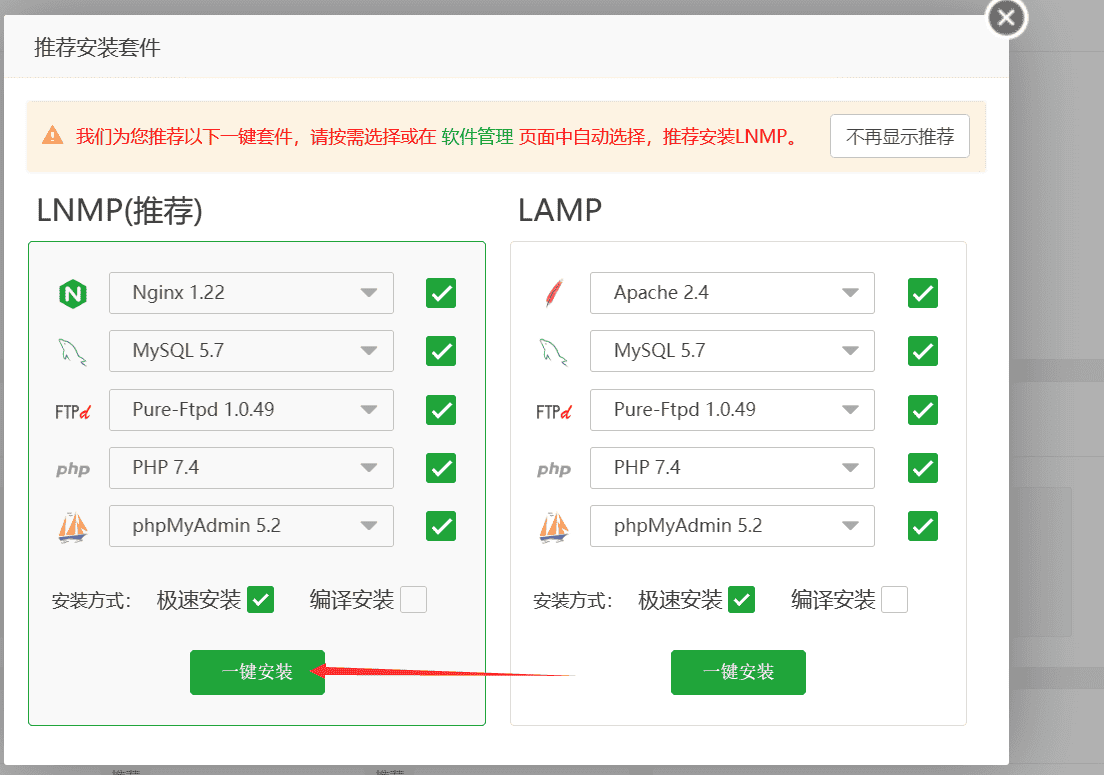Click the php logo icon in LNMP
The height and width of the screenshot is (775, 1104).
(x=73, y=469)
